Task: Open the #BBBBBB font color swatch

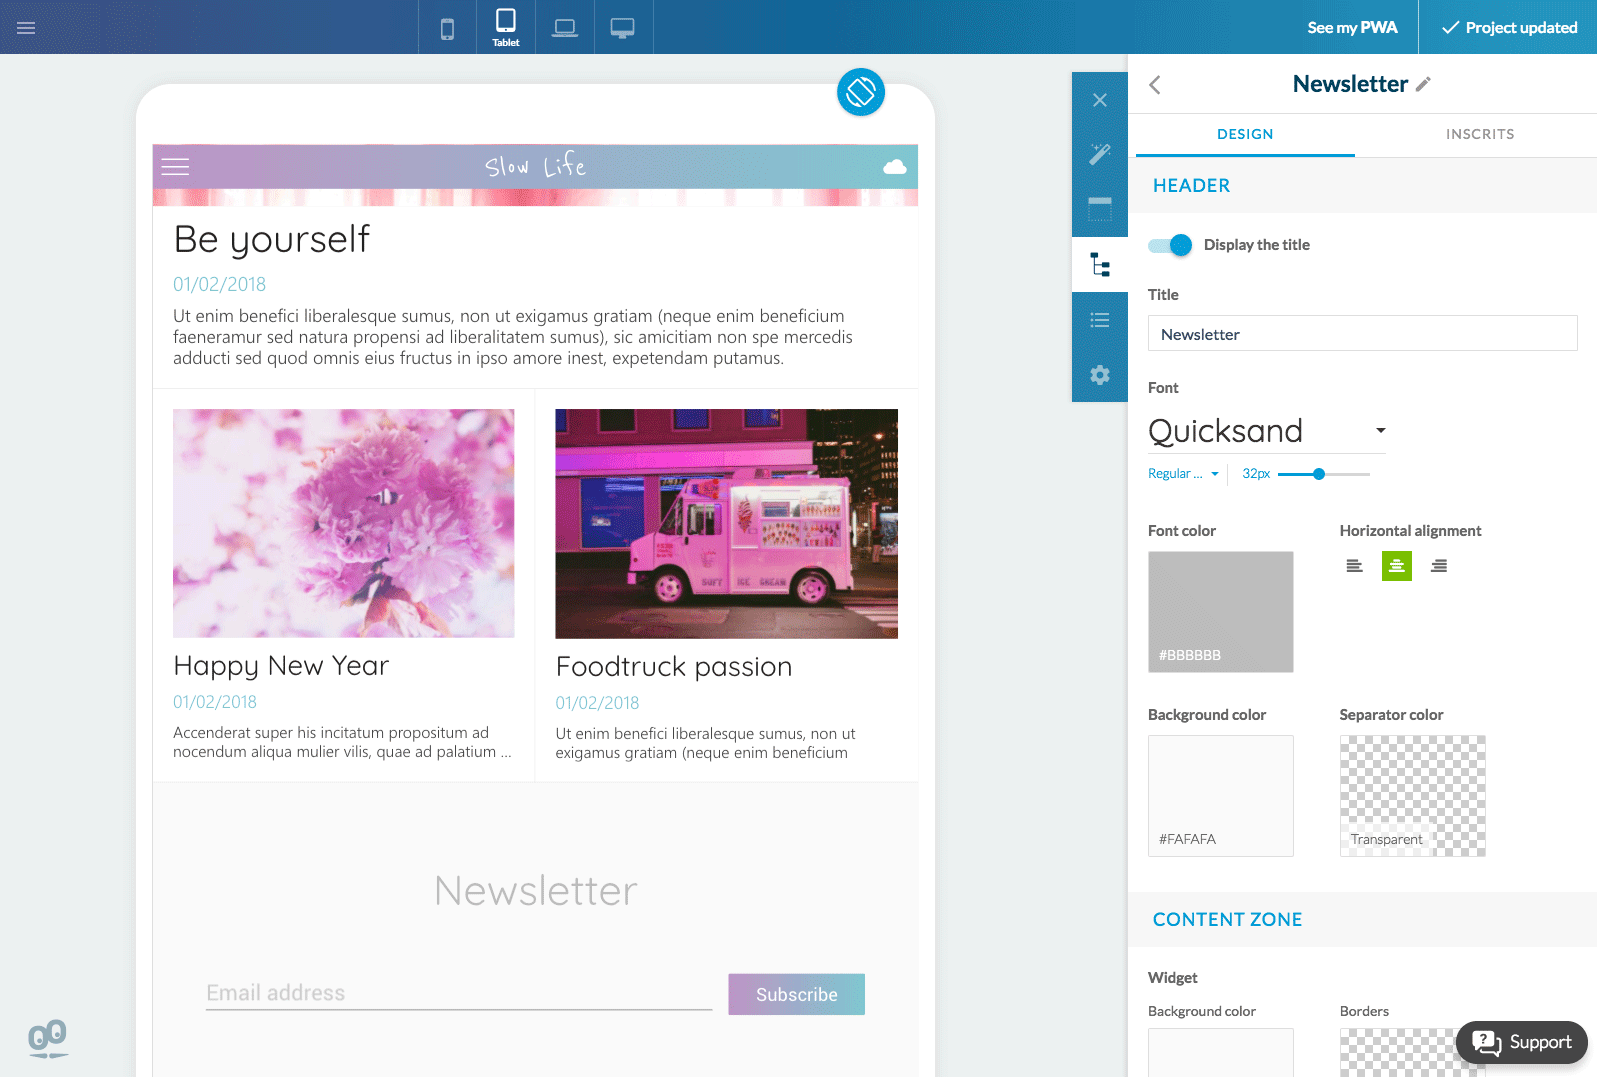Action: [1220, 611]
